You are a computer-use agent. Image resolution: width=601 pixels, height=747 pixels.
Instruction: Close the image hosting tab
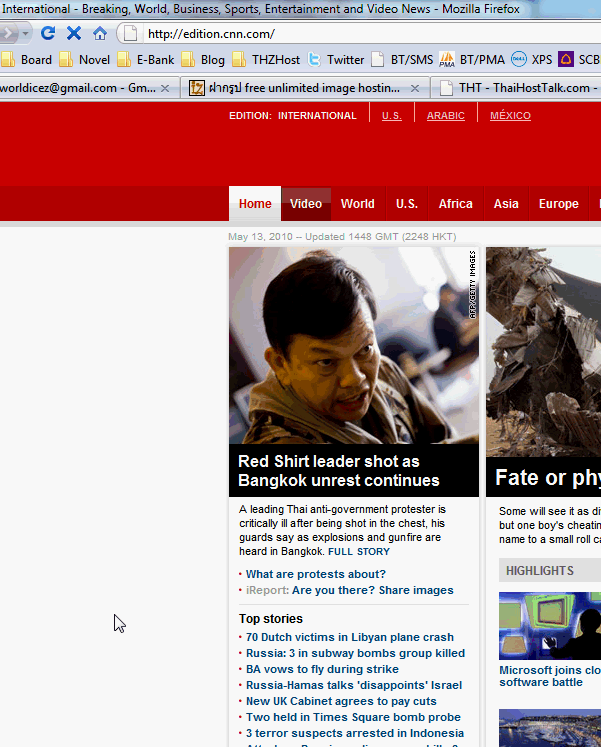pyautogui.click(x=415, y=88)
